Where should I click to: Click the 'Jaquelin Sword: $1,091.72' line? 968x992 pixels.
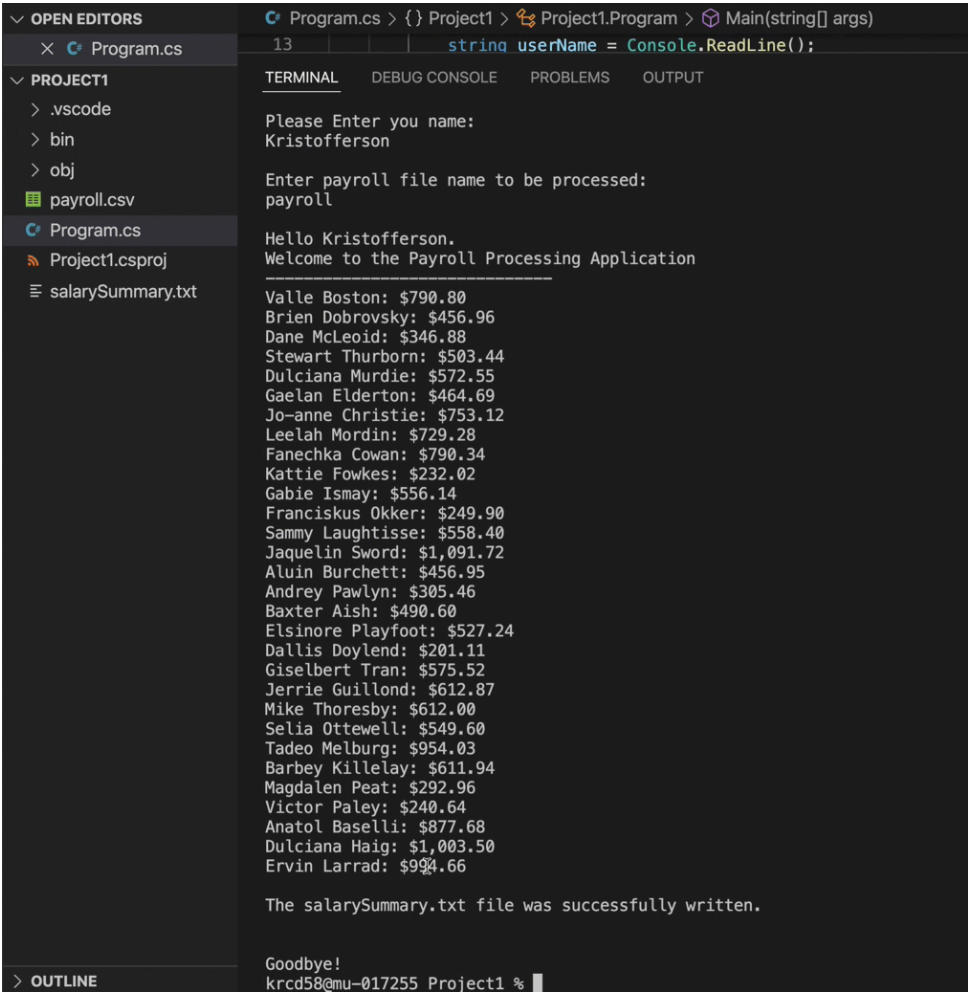point(384,553)
